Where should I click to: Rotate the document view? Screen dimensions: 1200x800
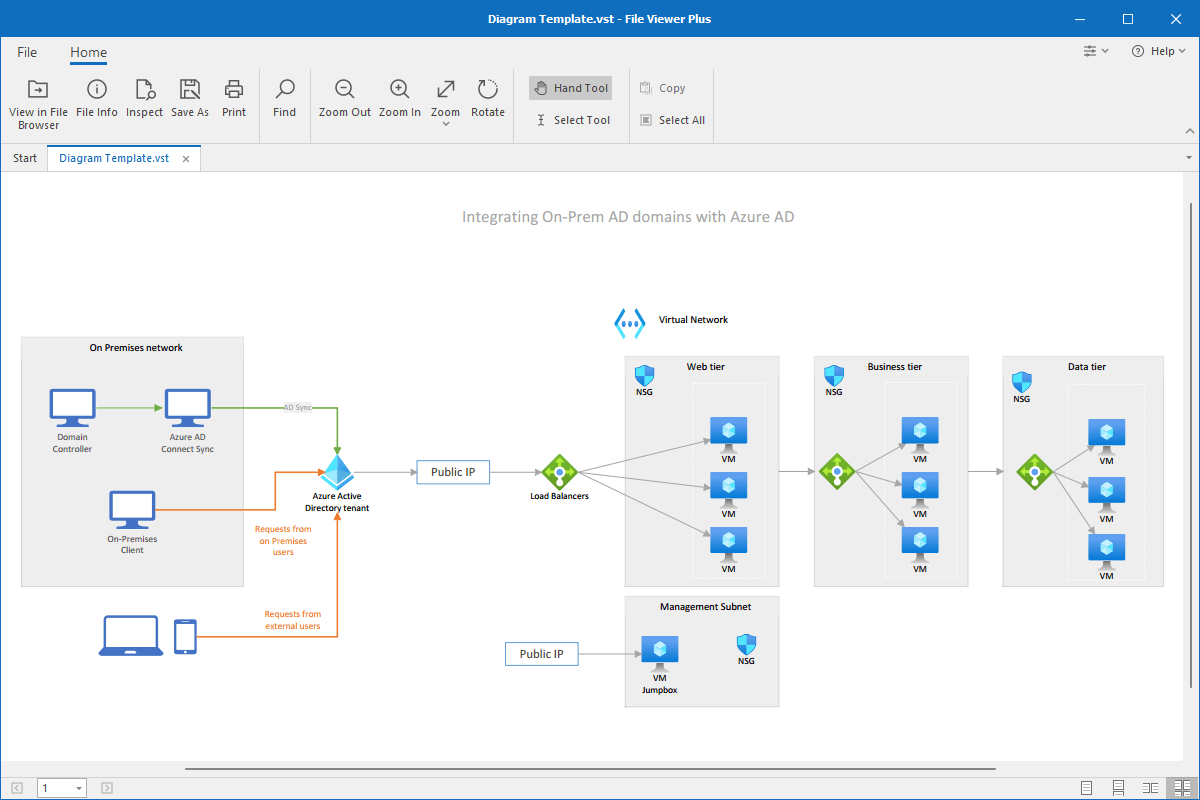tap(488, 99)
